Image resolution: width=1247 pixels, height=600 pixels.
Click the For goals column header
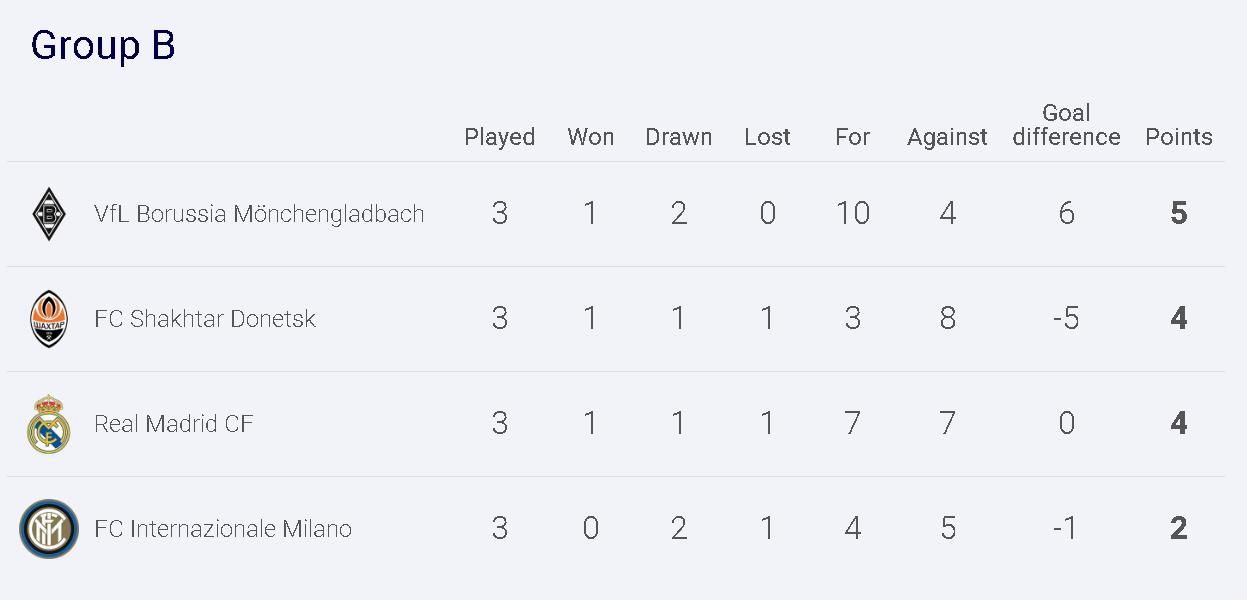pyautogui.click(x=852, y=137)
